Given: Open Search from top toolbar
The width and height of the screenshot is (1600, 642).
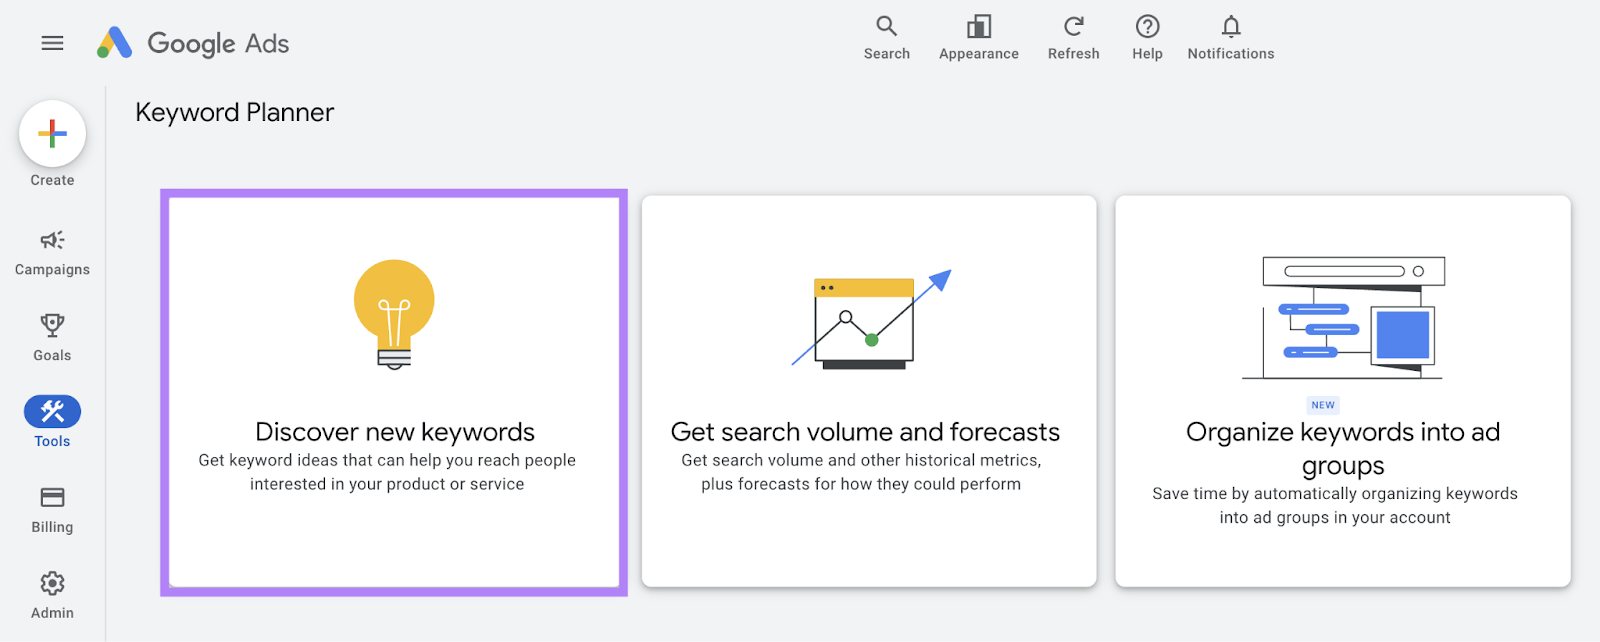Looking at the screenshot, I should coord(886,38).
